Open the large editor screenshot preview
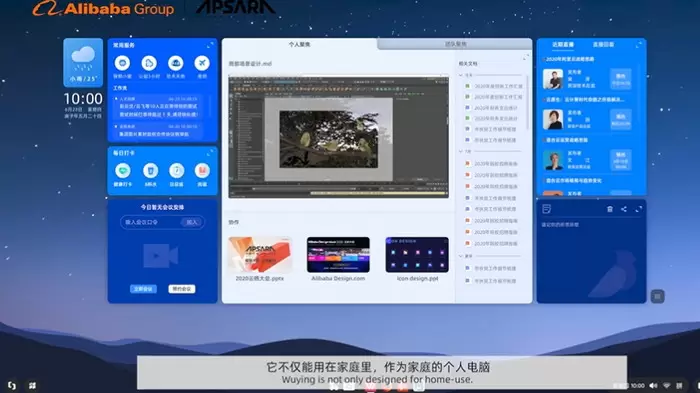 [x=338, y=137]
